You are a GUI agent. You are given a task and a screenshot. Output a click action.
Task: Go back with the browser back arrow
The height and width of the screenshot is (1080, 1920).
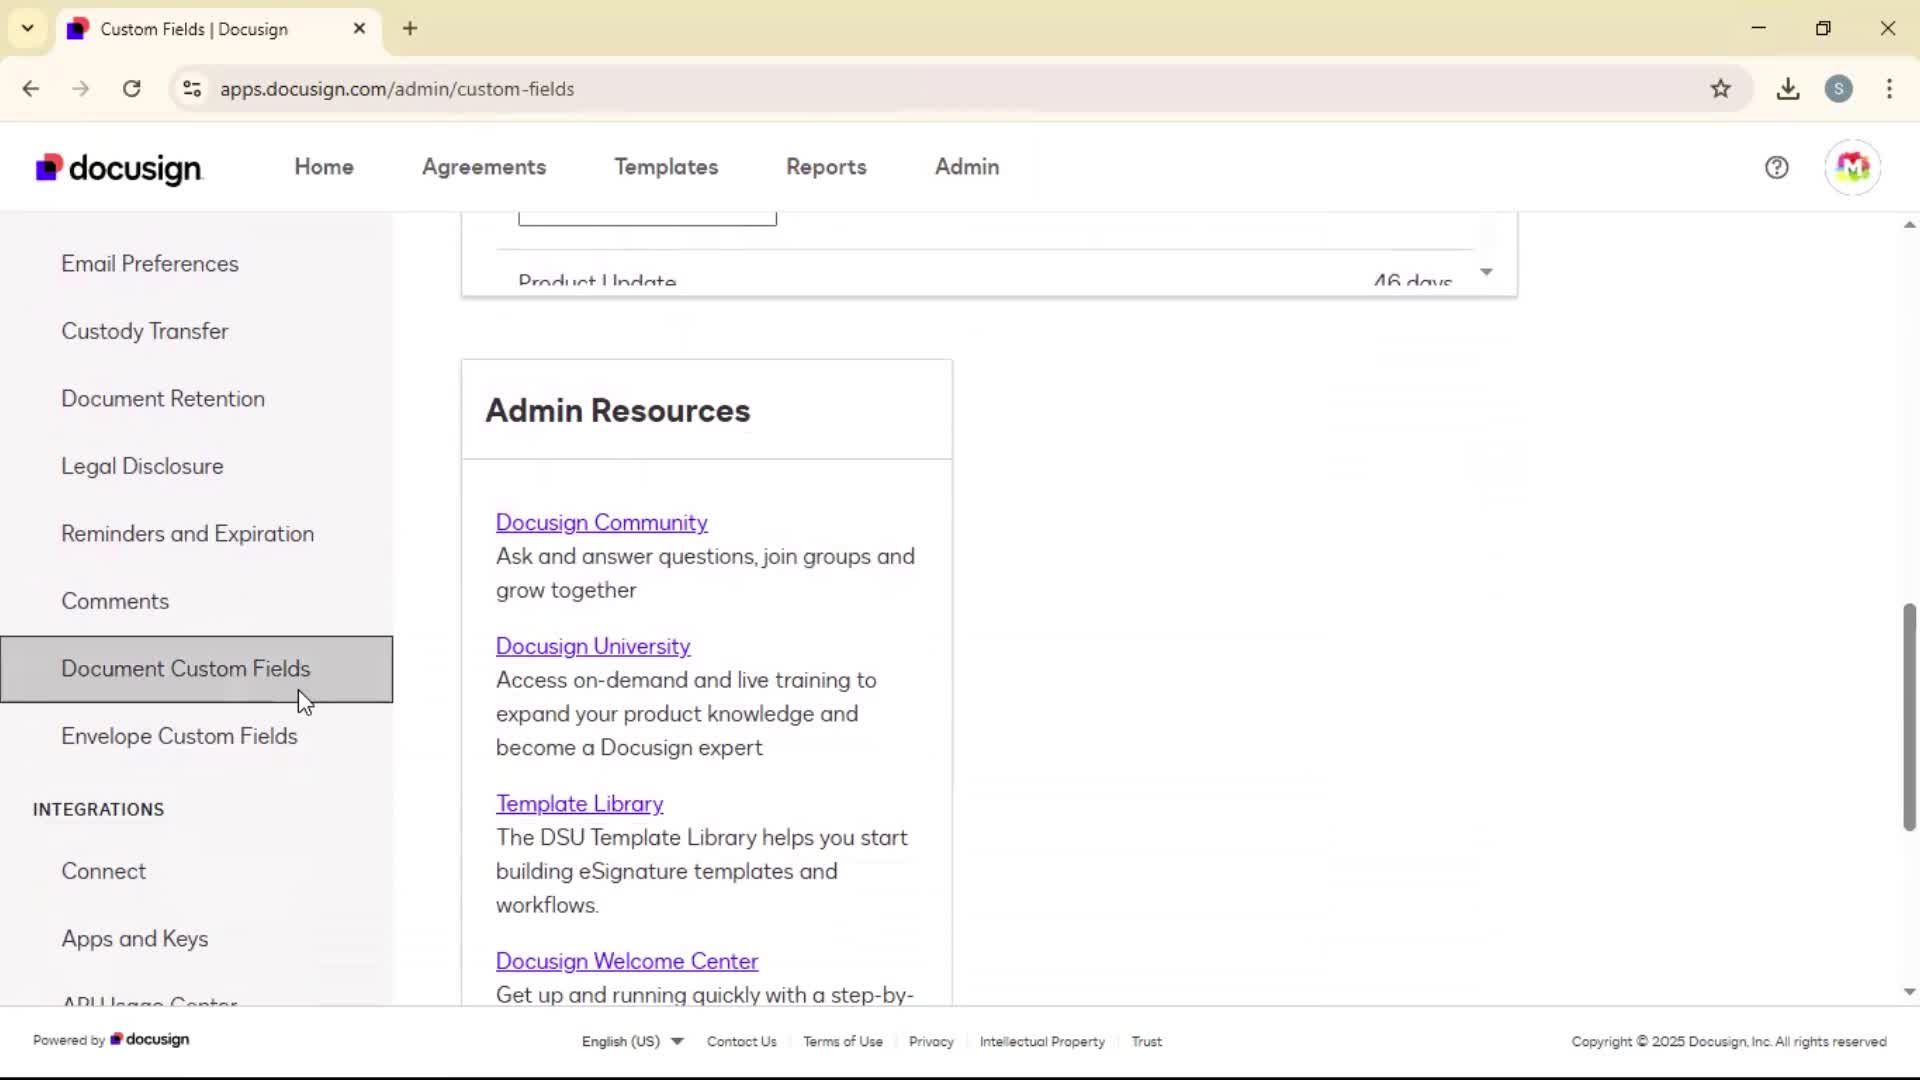click(x=31, y=89)
